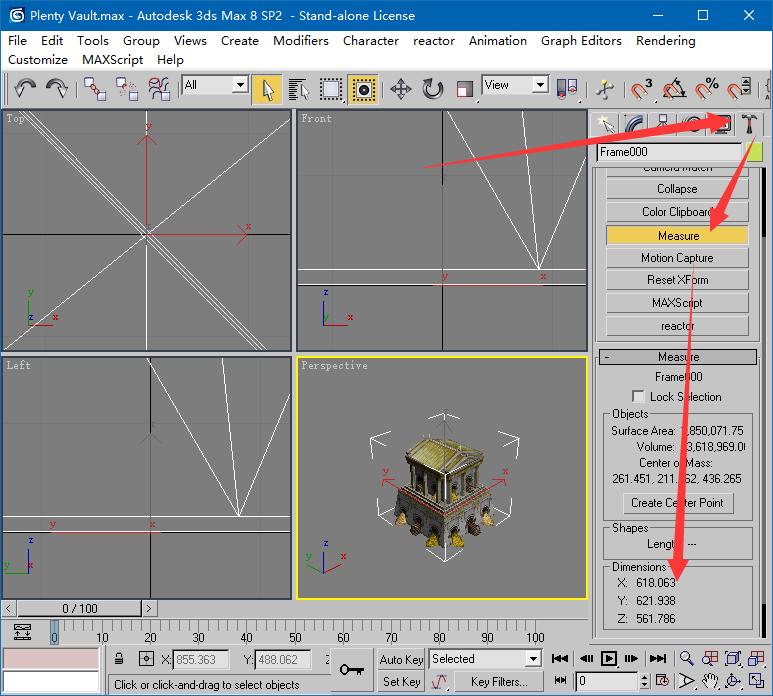Toggle the Auto Key button
773x696 pixels.
pos(401,660)
